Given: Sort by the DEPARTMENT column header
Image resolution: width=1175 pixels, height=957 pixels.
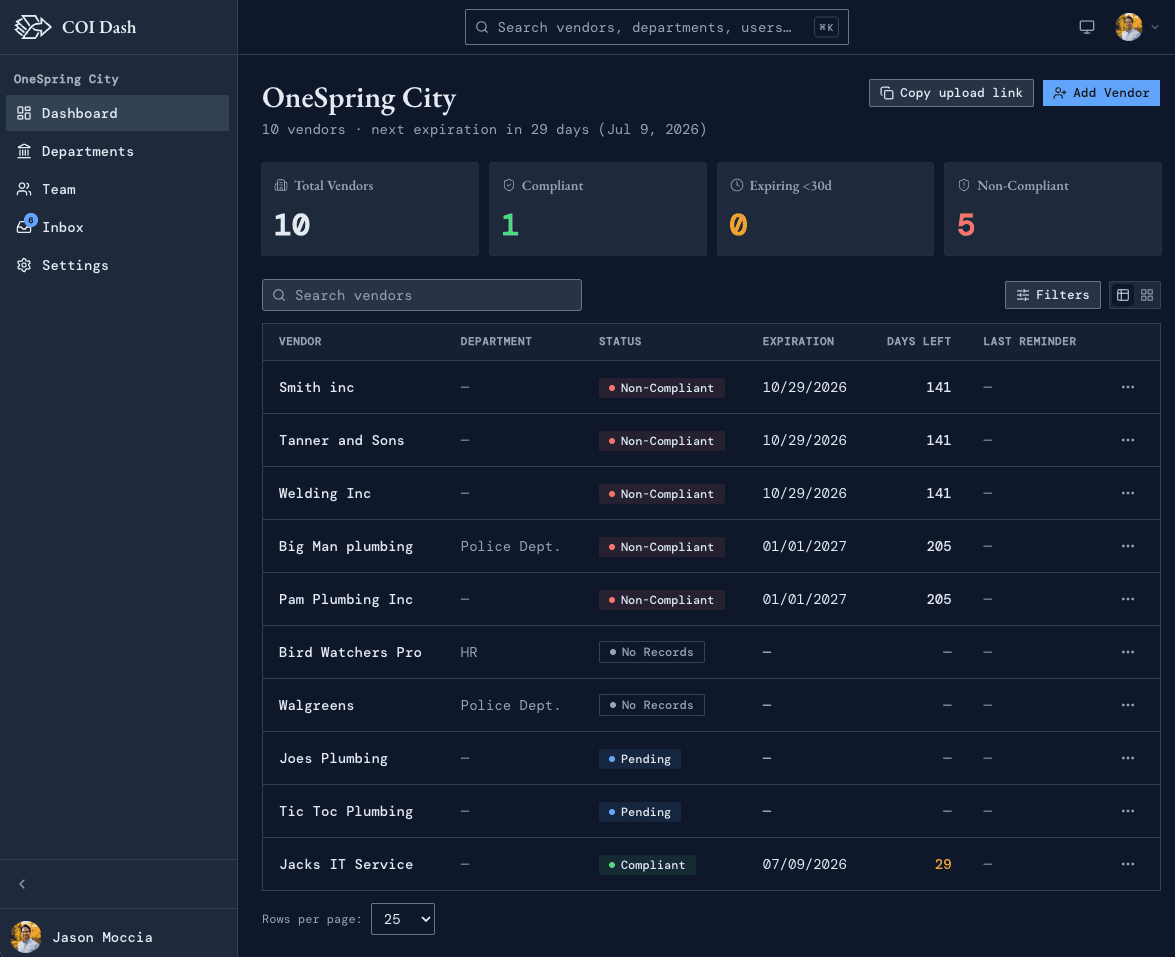Looking at the screenshot, I should pos(496,342).
